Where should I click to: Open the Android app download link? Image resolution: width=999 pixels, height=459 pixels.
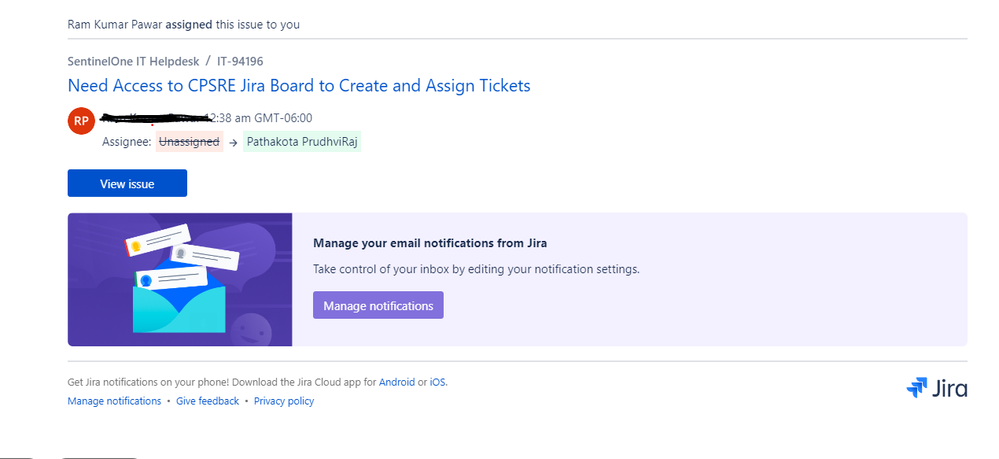click(x=397, y=382)
